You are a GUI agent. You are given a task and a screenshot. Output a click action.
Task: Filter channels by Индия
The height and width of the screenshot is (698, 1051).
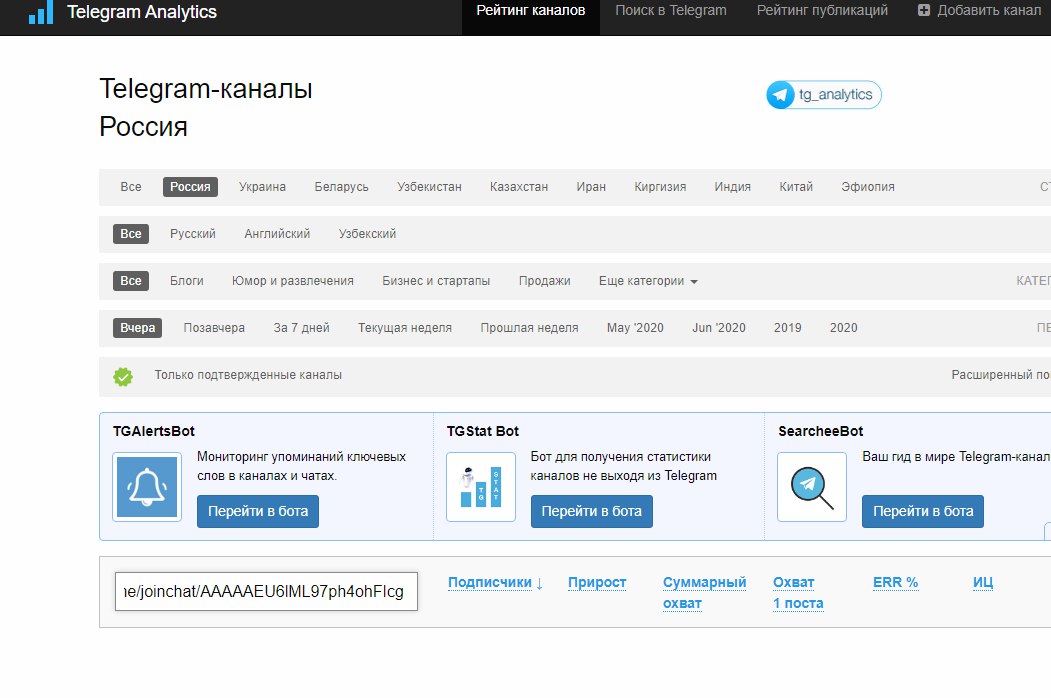[x=733, y=187]
